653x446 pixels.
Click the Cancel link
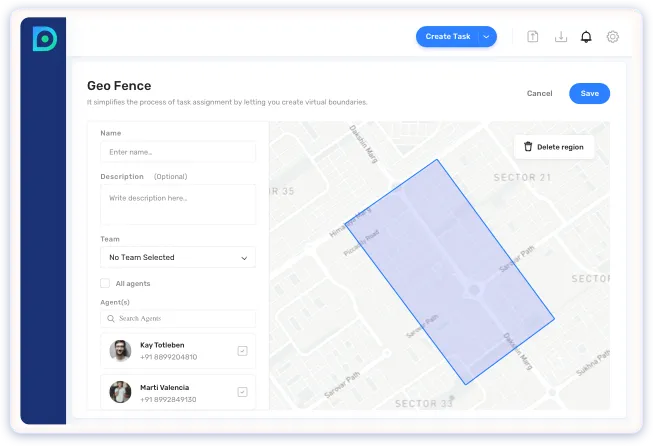(539, 93)
